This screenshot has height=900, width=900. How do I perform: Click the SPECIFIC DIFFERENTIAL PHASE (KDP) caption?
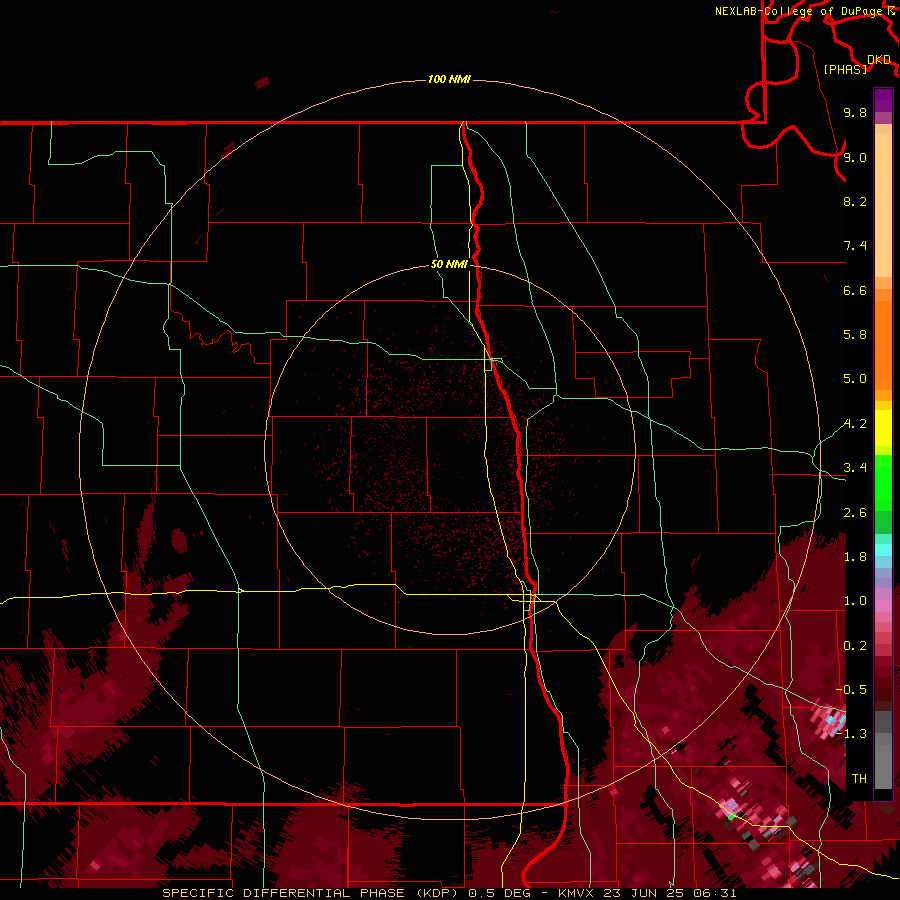pos(311,893)
